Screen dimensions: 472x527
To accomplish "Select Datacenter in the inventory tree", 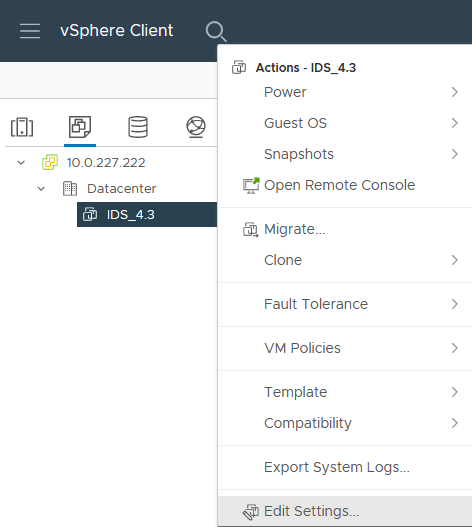I will point(122,189).
